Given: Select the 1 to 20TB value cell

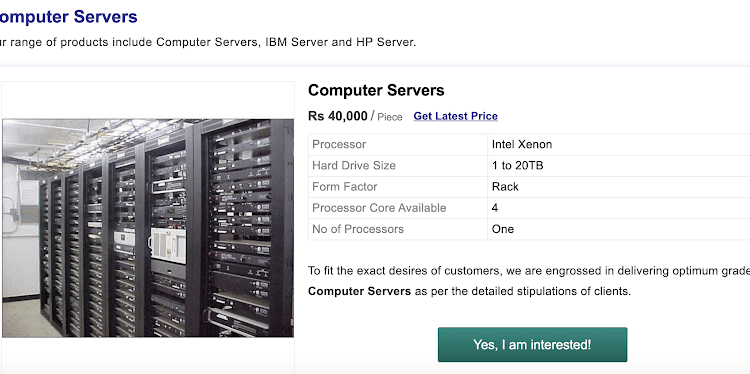Looking at the screenshot, I should tap(618, 165).
